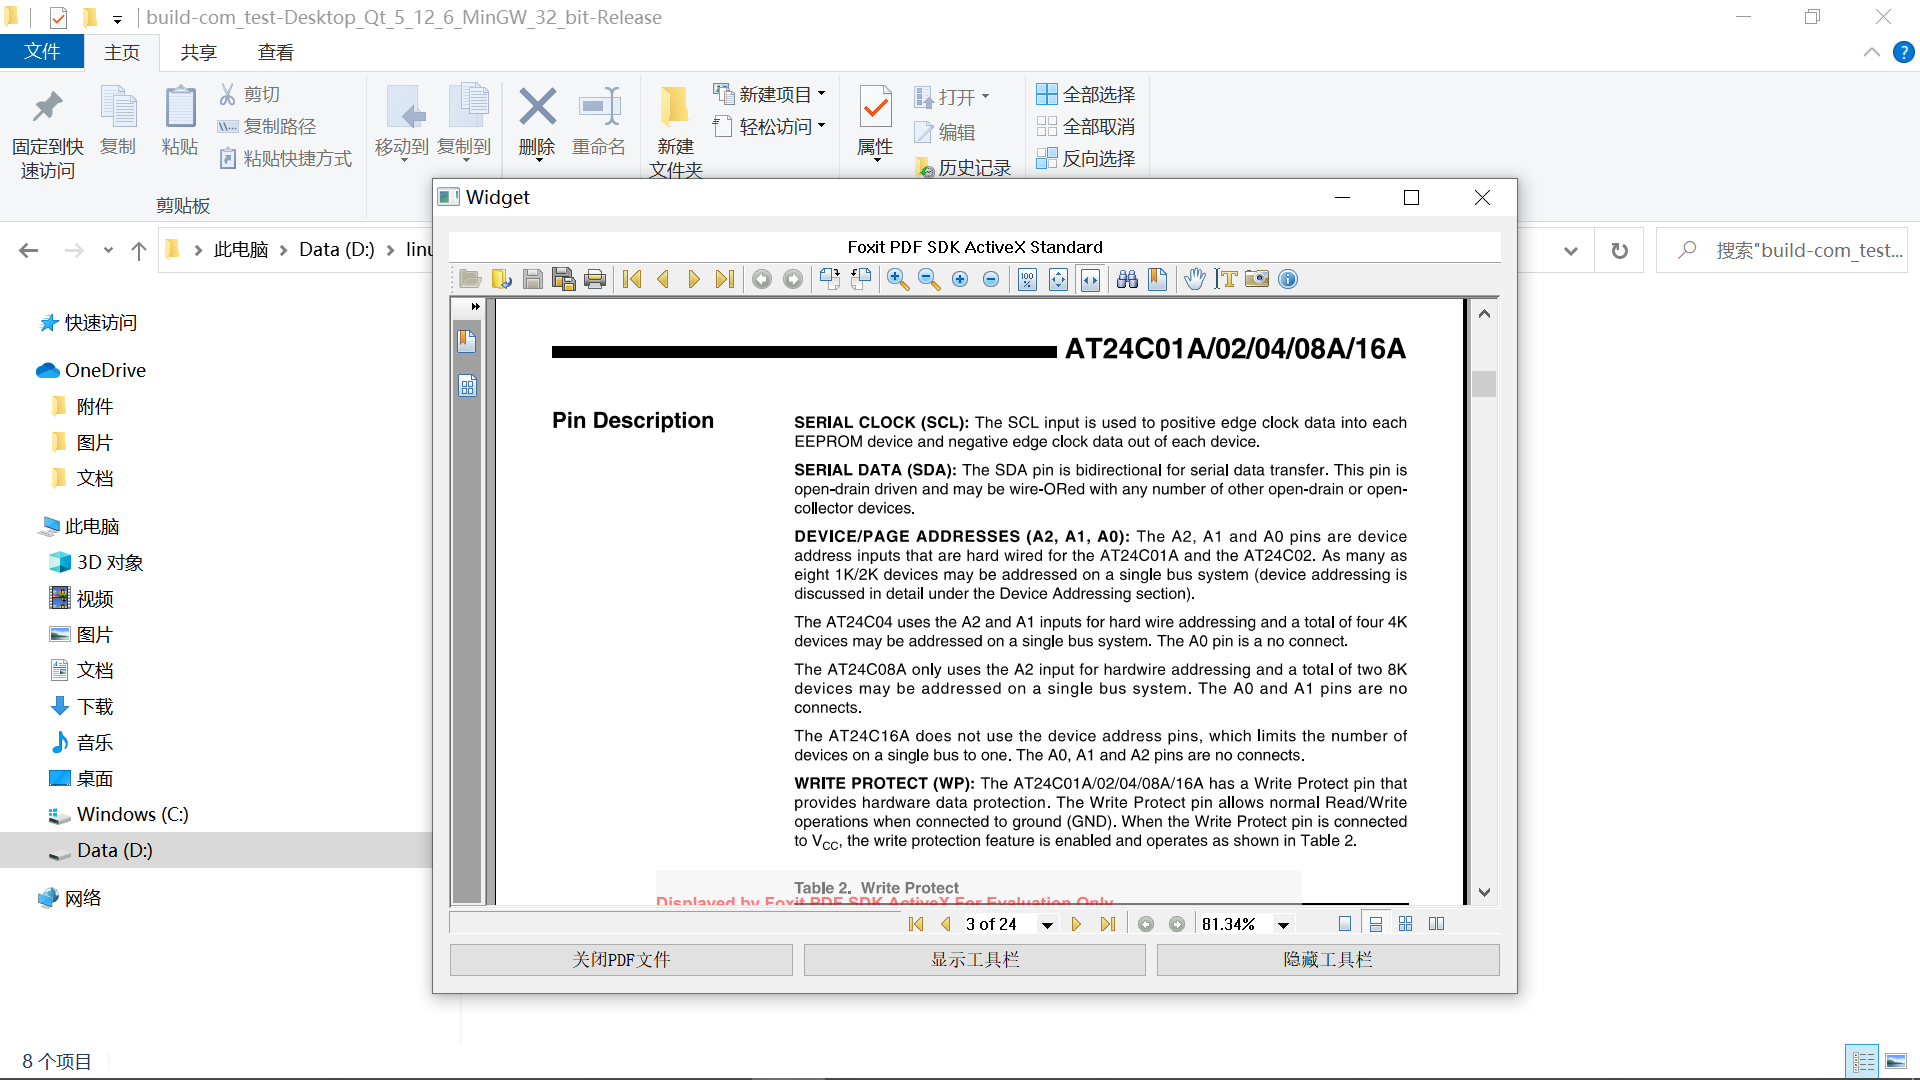Click the rotate page clockwise icon
This screenshot has width=1920, height=1080.
pyautogui.click(x=829, y=280)
